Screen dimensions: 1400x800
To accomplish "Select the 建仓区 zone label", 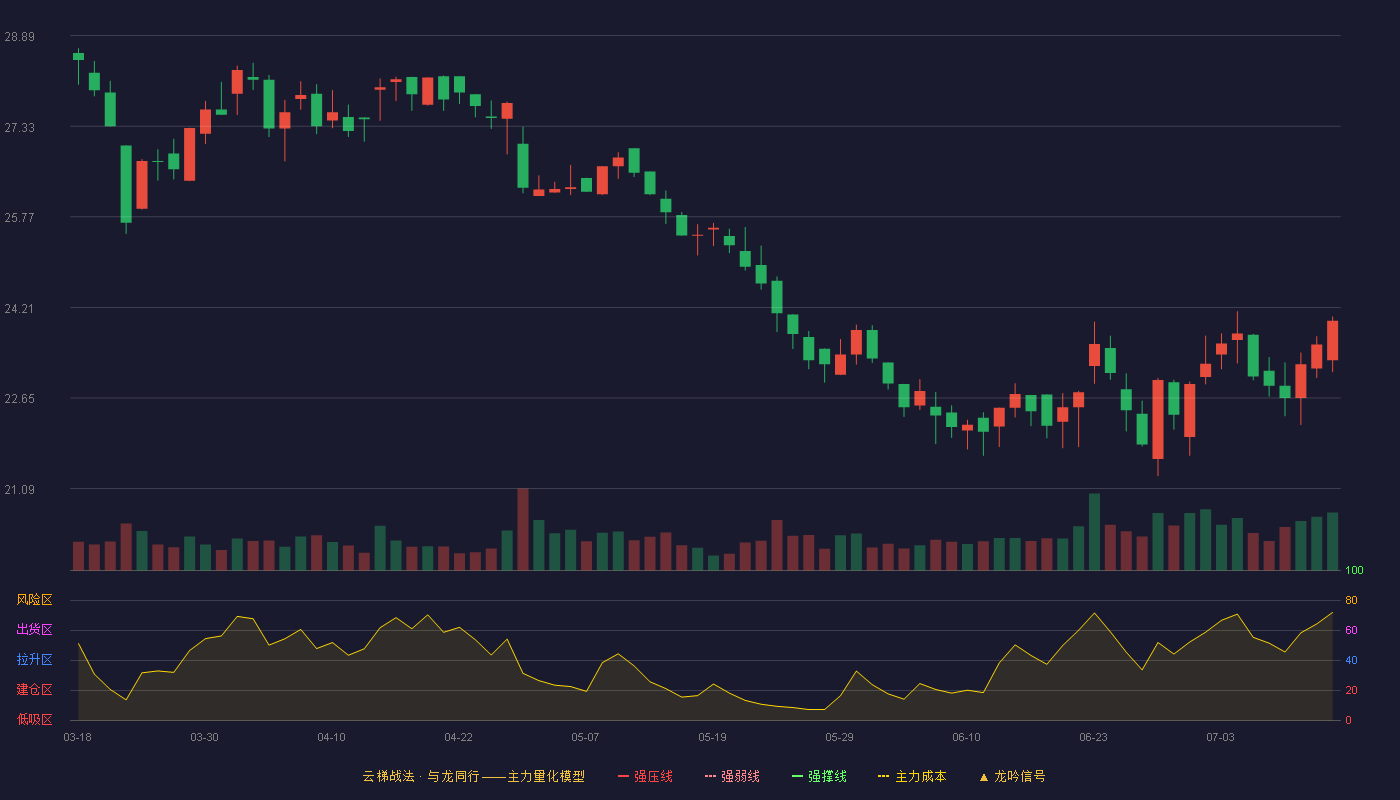I will 34,690.
